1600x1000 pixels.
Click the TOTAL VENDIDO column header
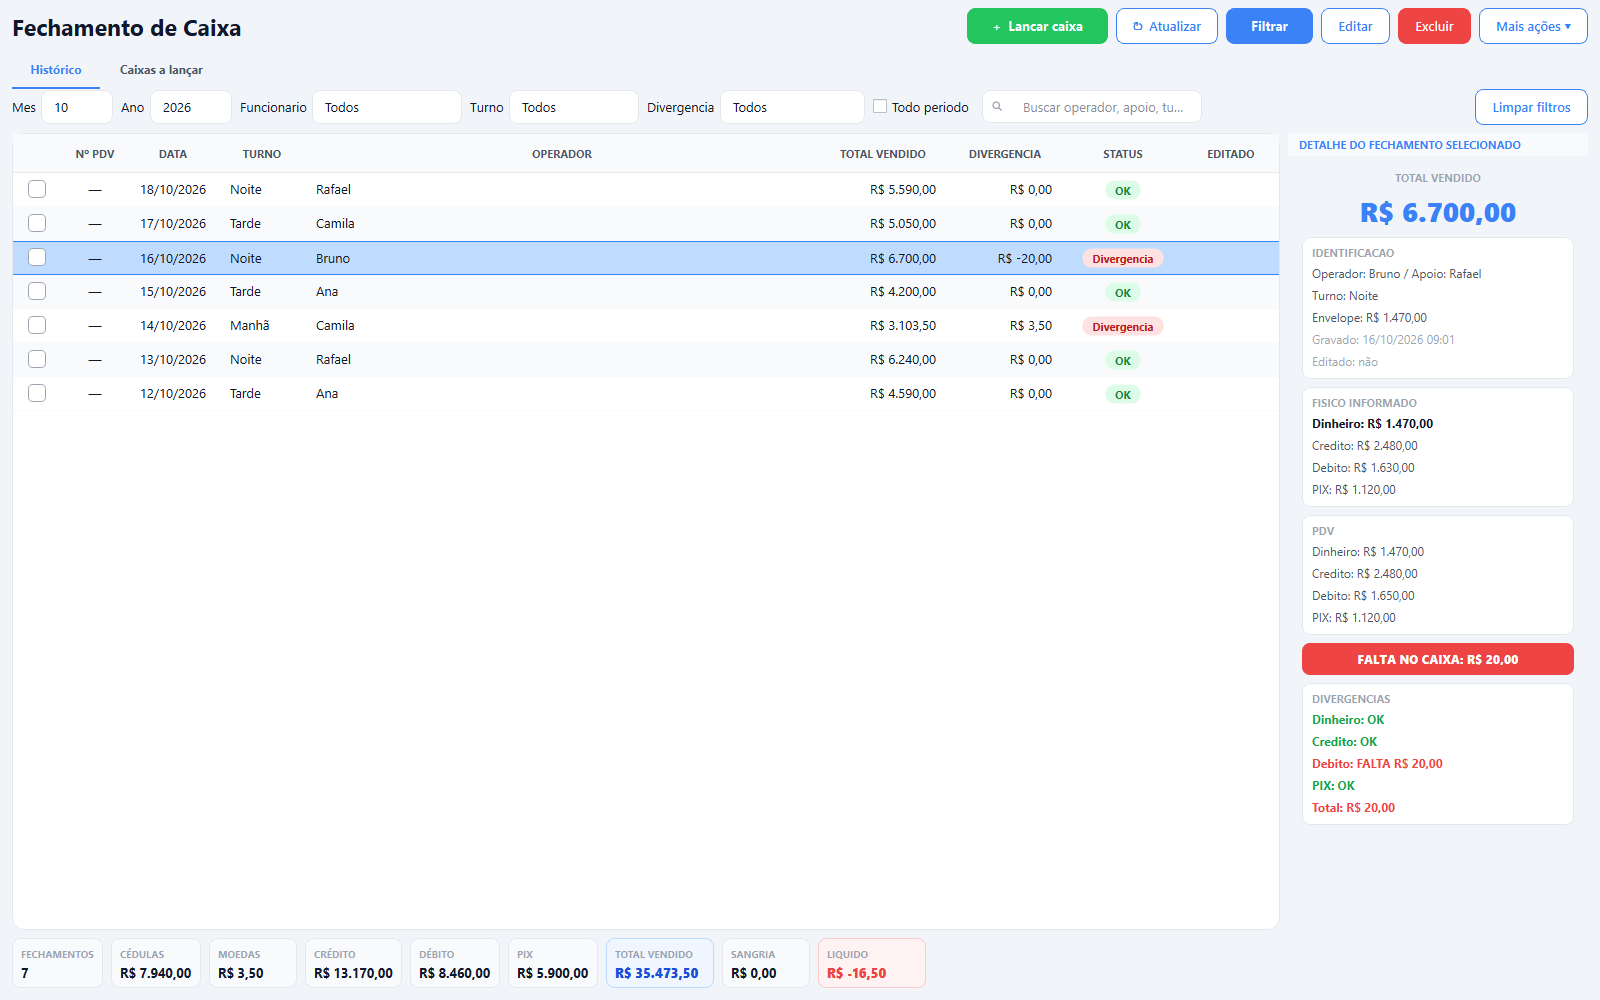(x=882, y=154)
